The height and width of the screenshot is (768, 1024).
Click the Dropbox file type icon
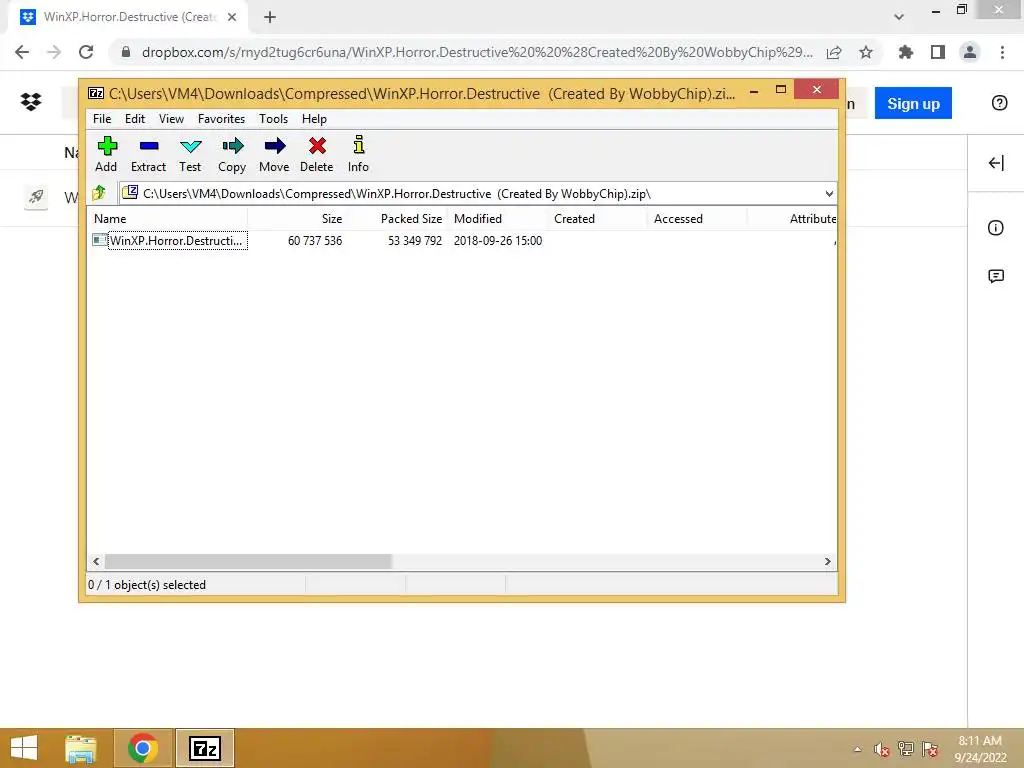click(x=36, y=196)
